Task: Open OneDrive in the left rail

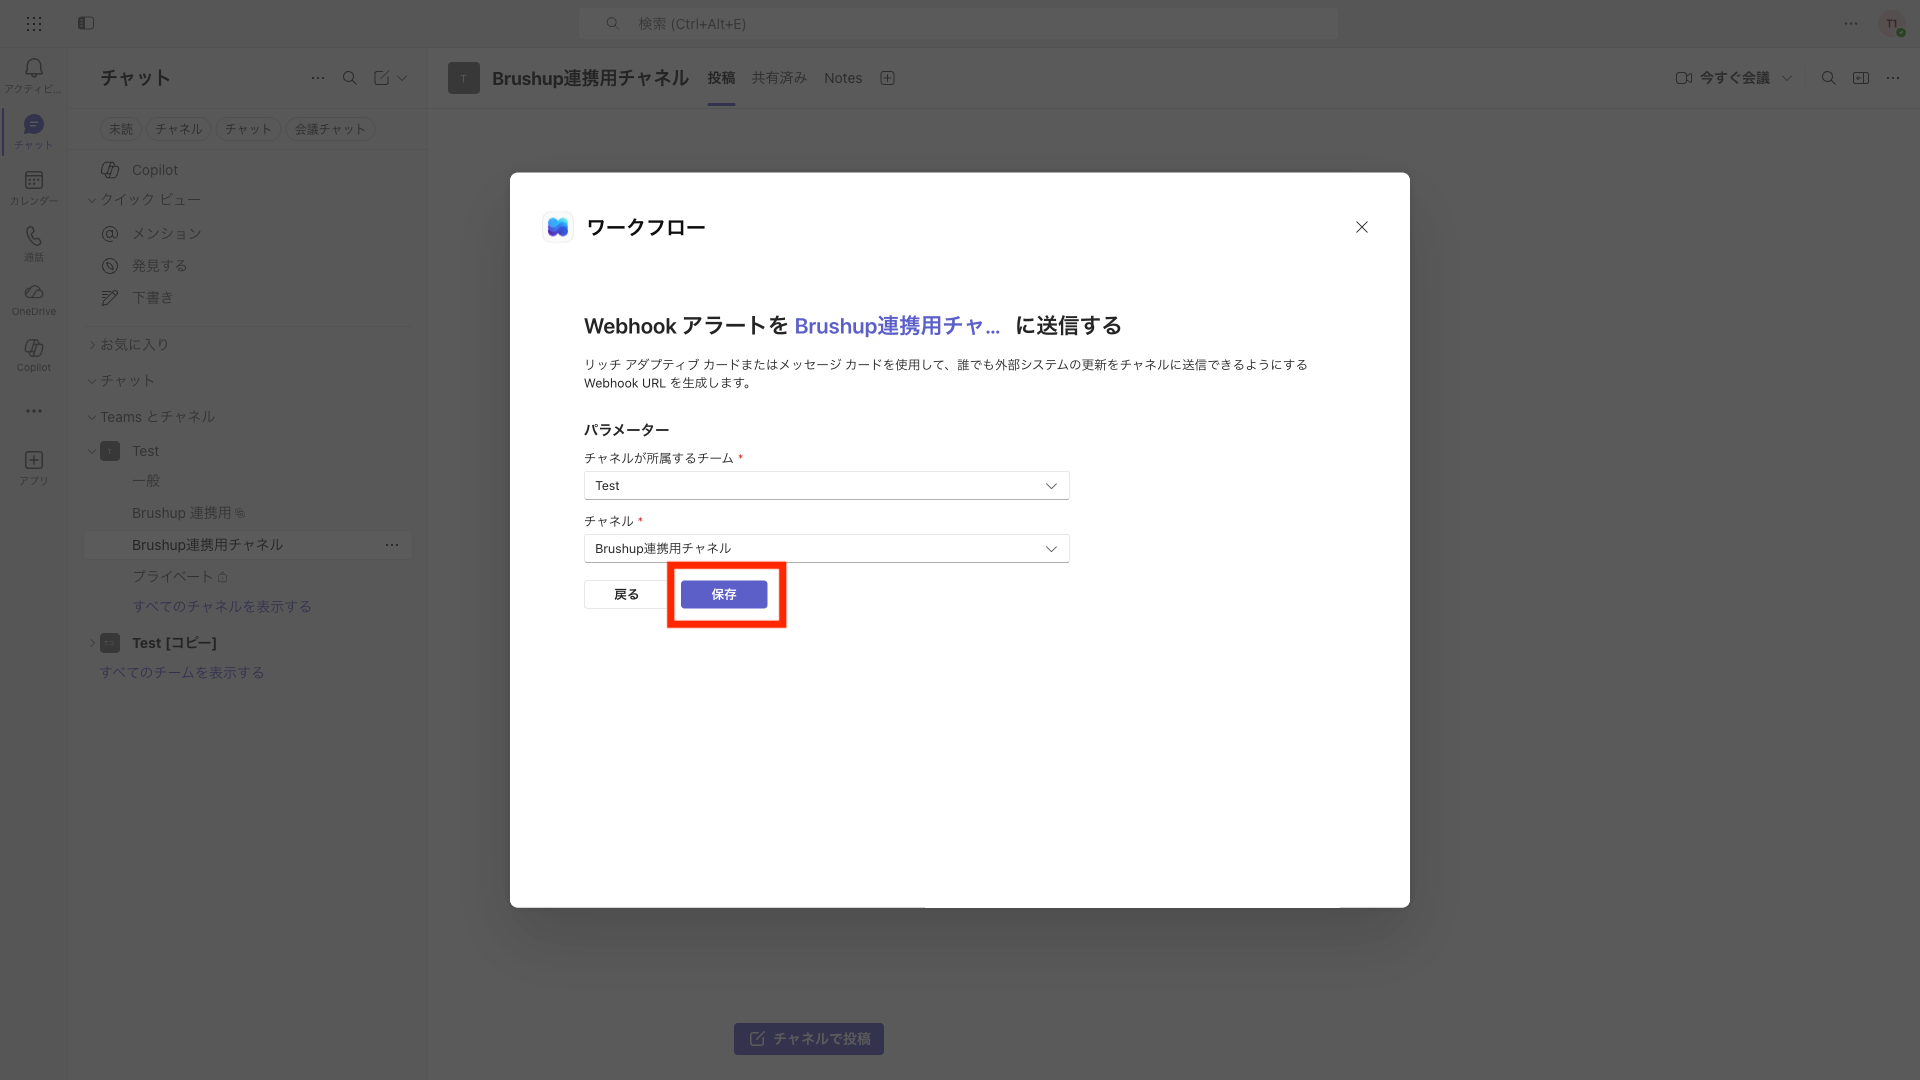Action: 34,299
